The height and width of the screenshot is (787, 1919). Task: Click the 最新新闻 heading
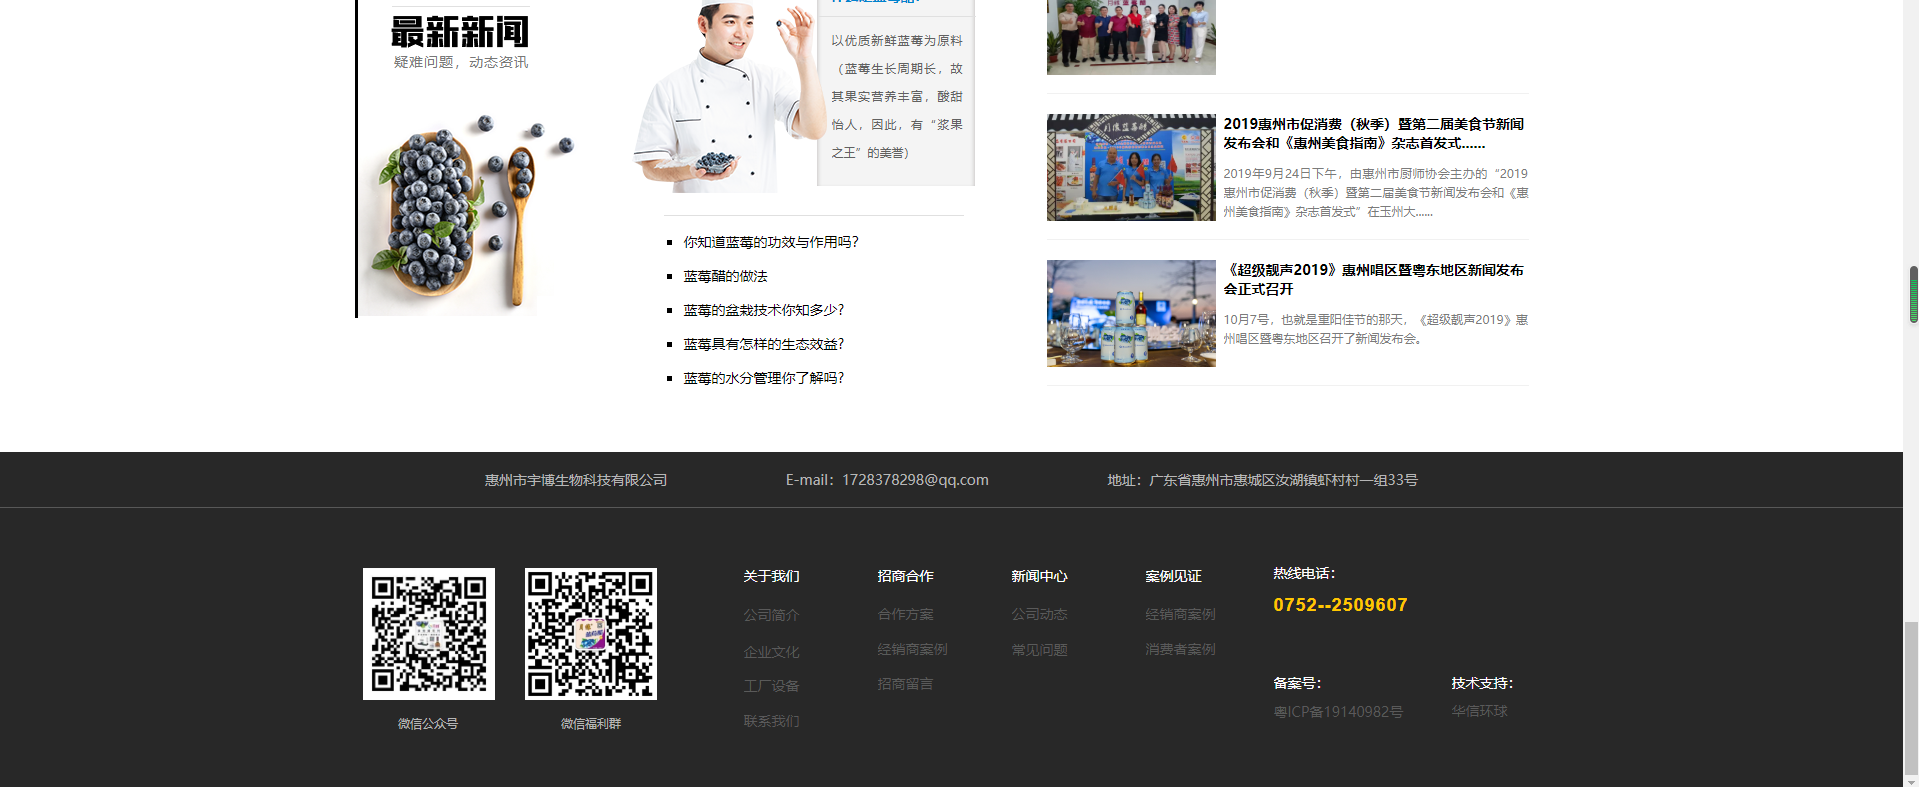[460, 32]
